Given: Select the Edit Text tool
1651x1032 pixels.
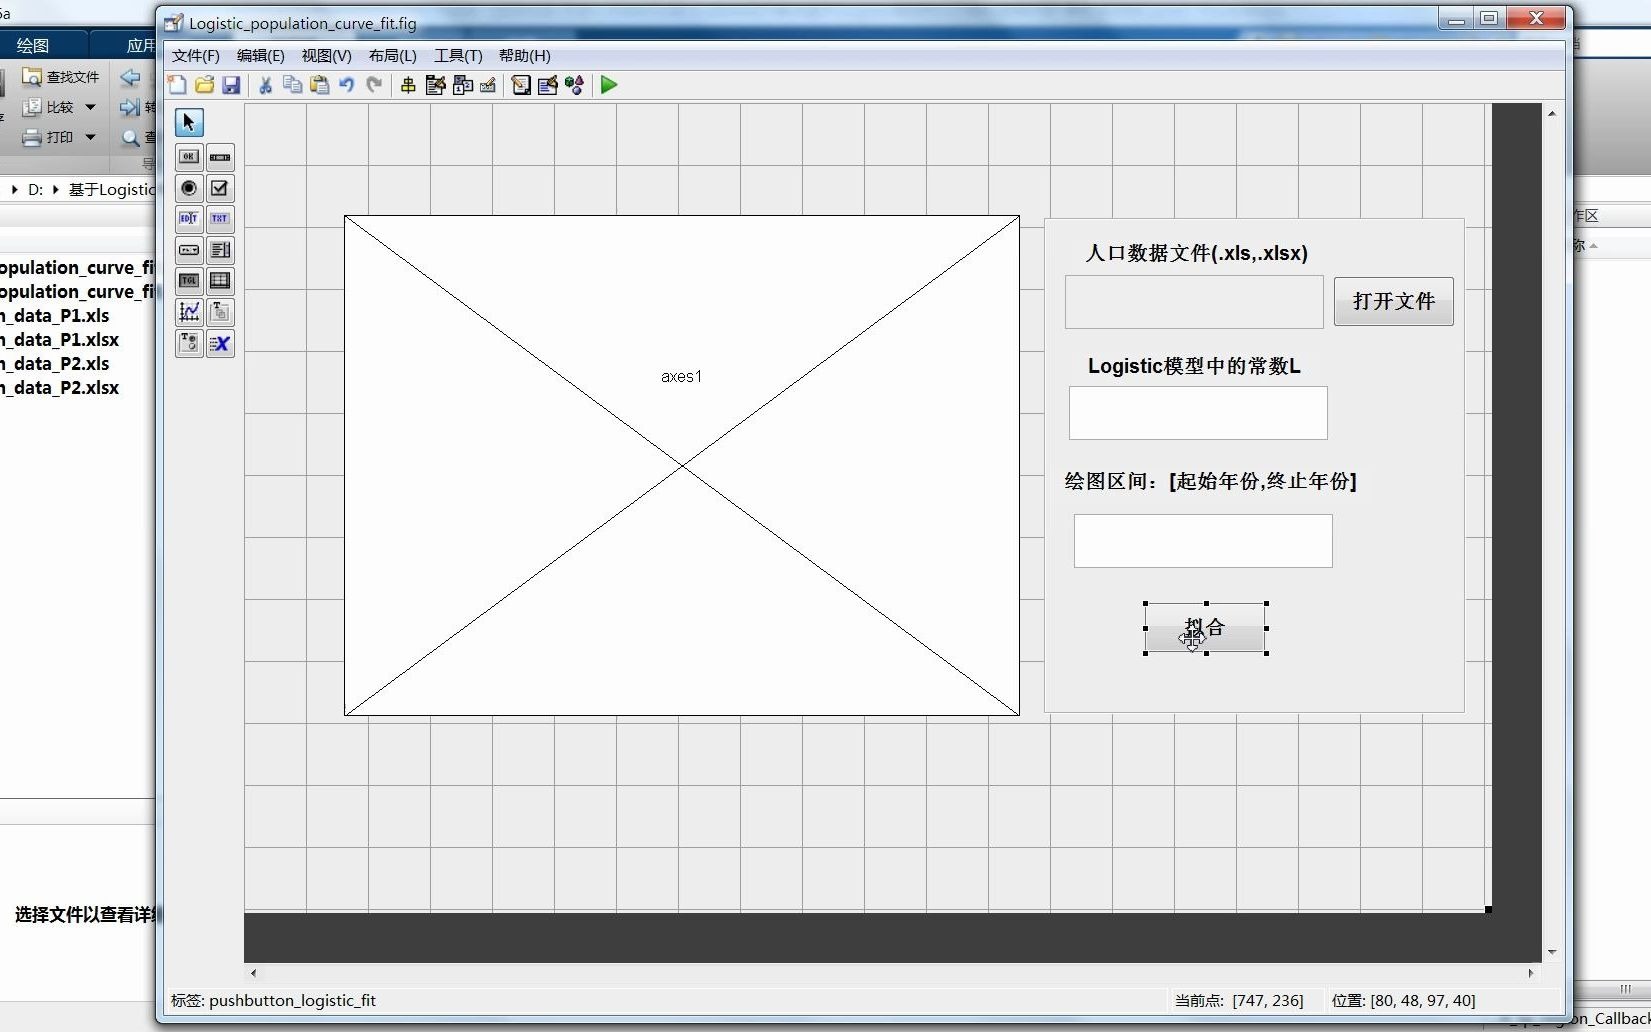Looking at the screenshot, I should (188, 219).
